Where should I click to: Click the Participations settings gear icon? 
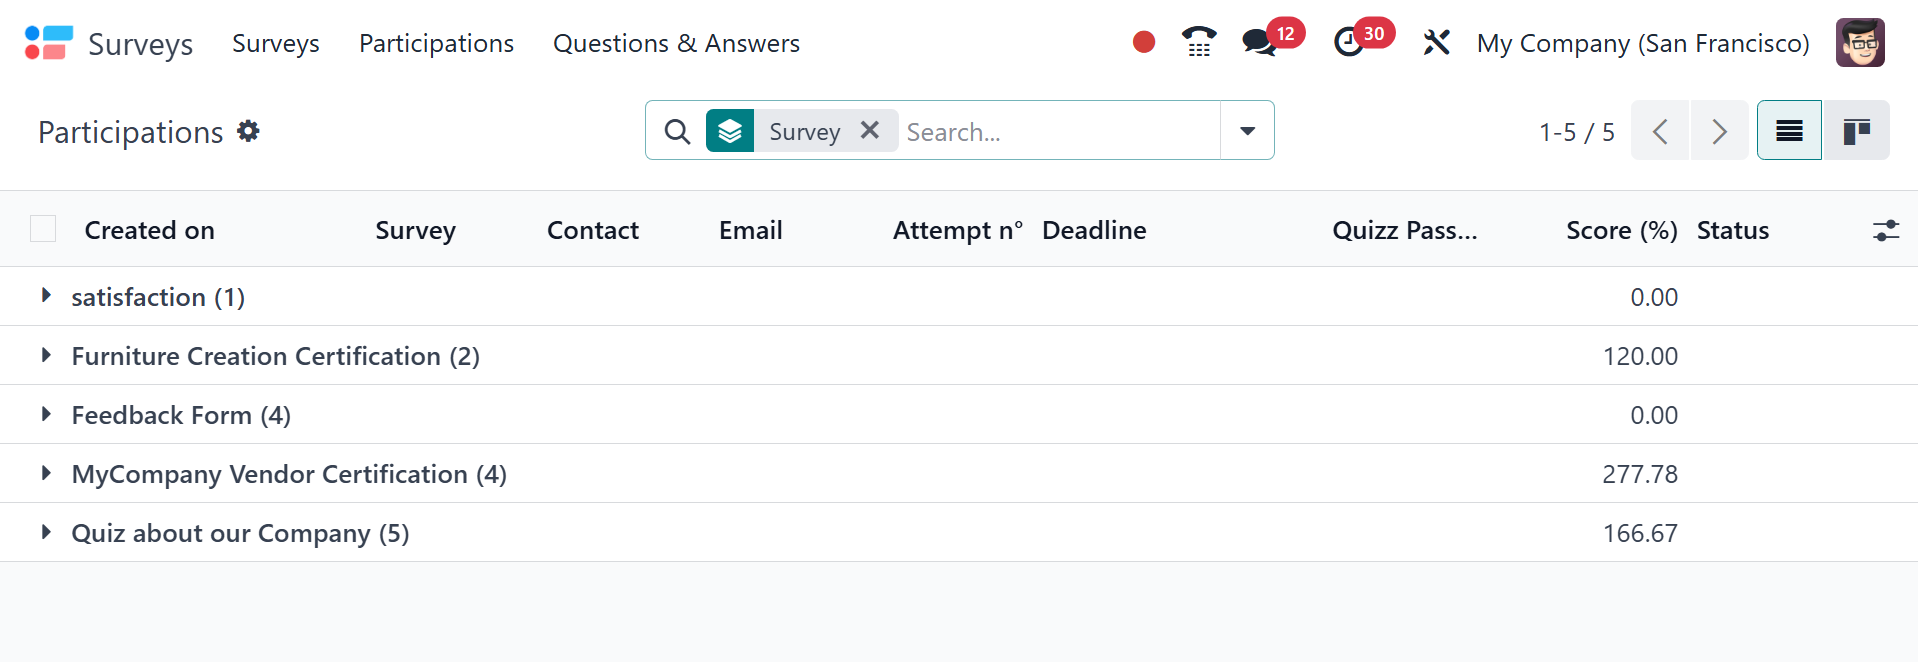(248, 131)
